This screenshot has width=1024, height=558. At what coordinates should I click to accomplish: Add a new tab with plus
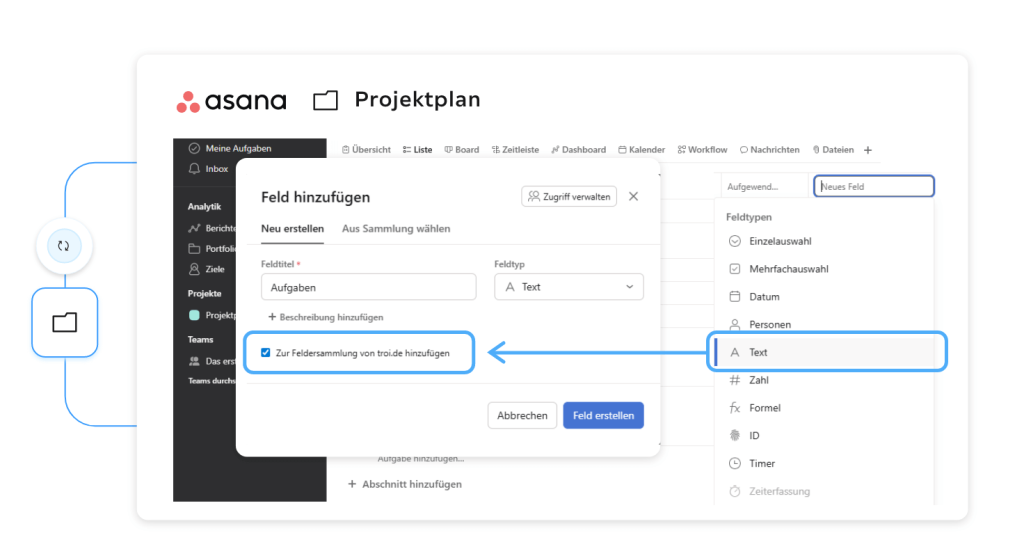click(868, 150)
